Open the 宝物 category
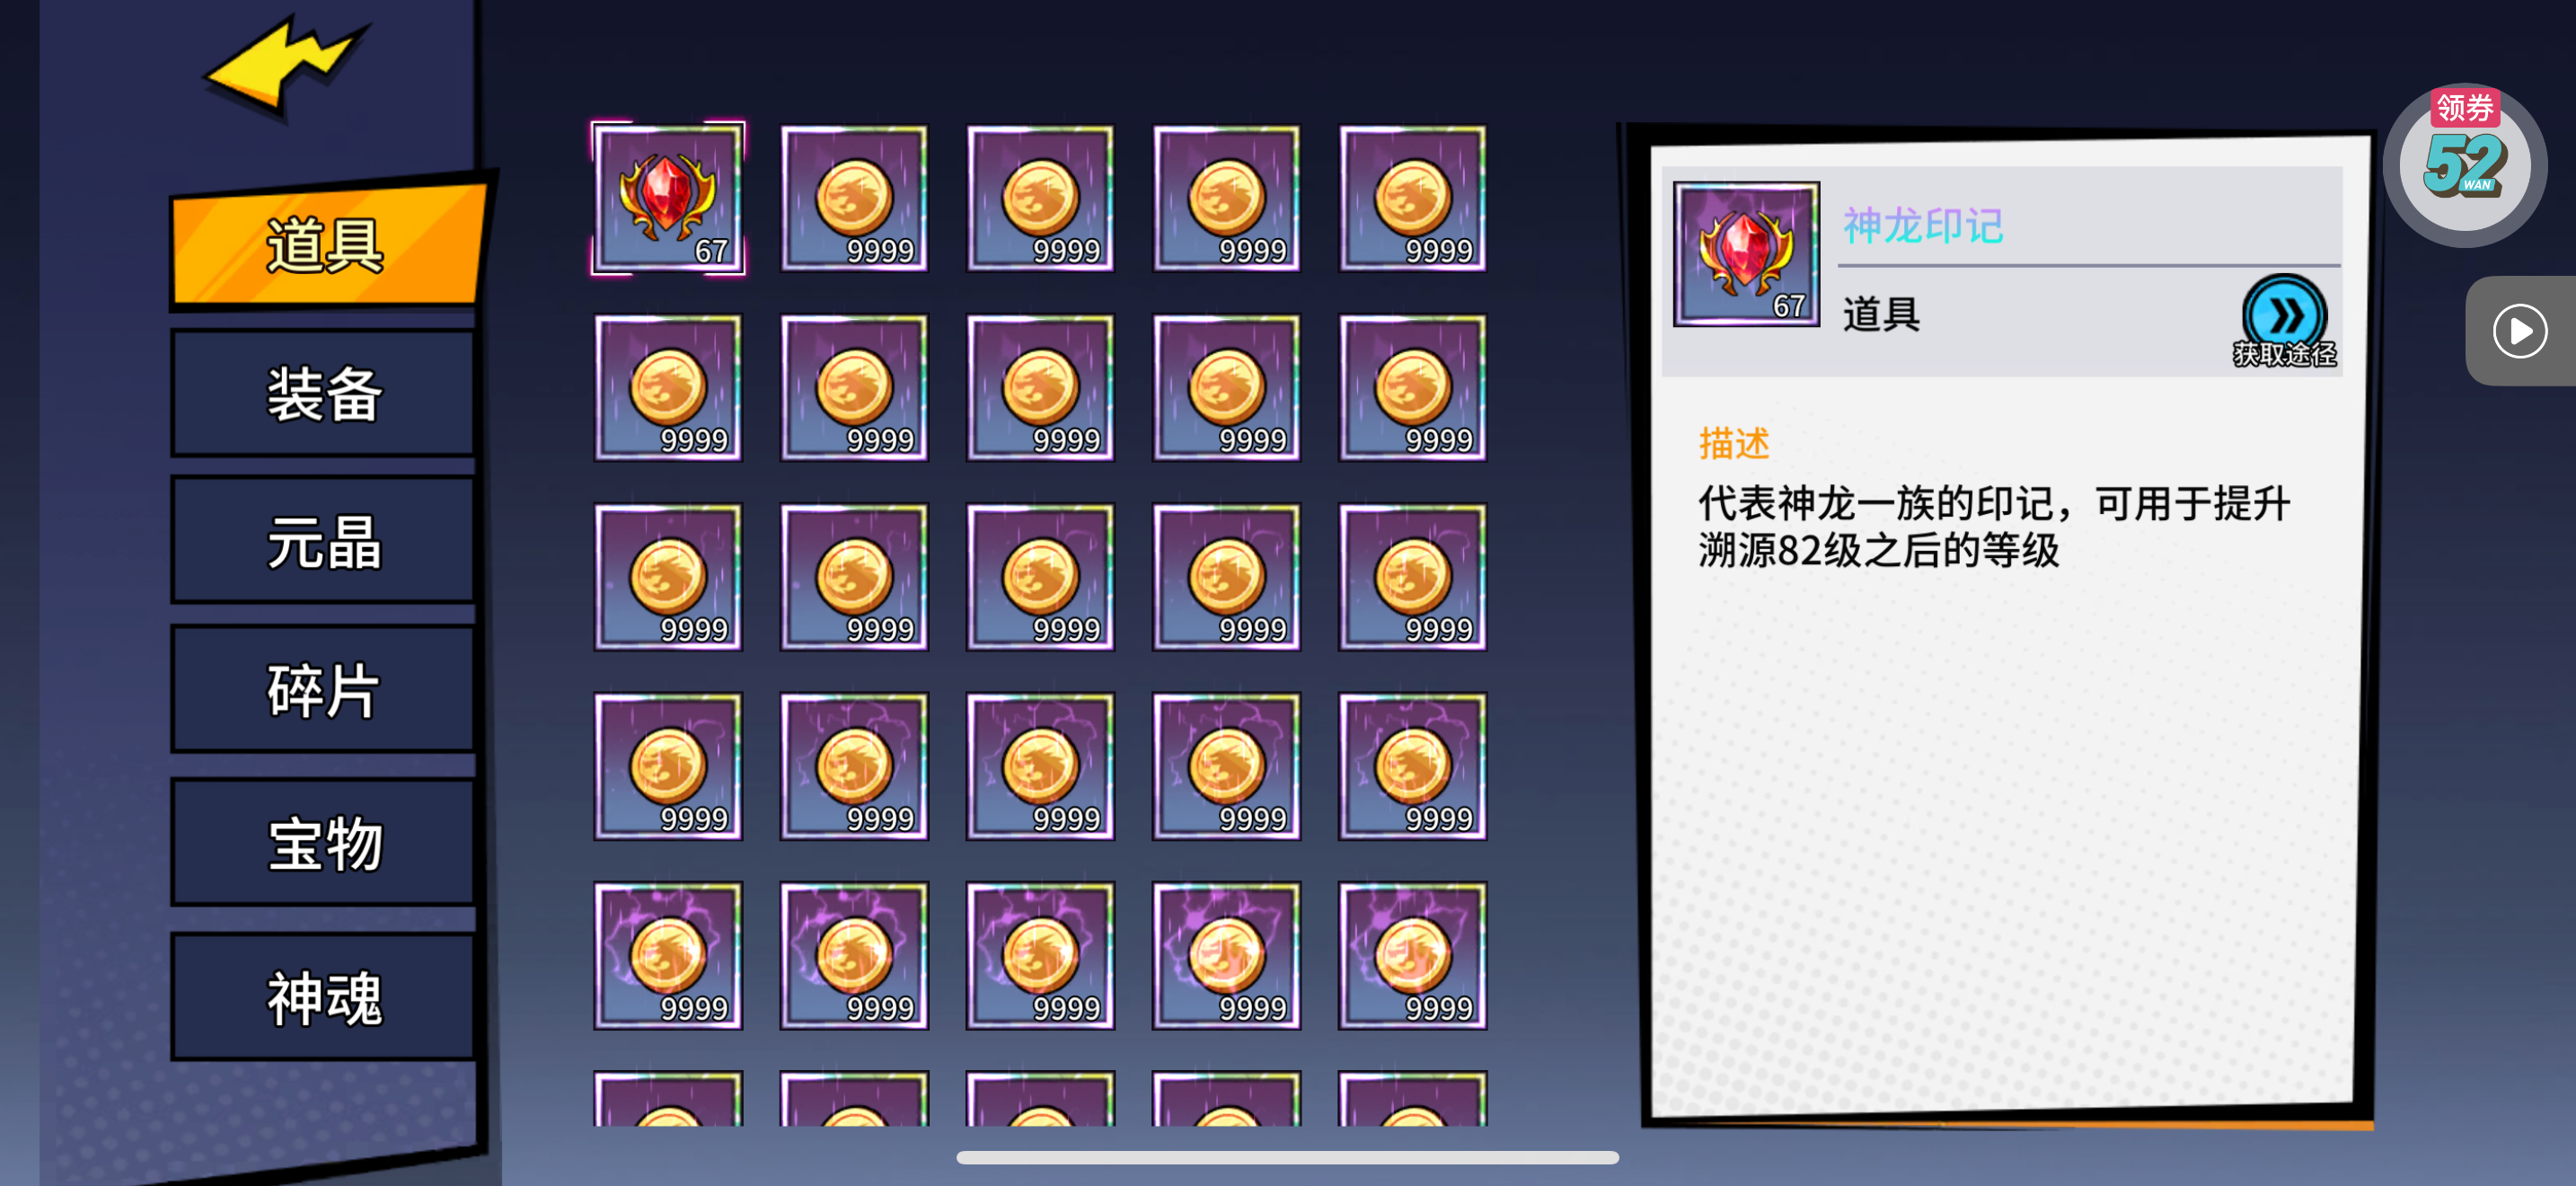Screen dimensions: 2576x1186 (323, 843)
